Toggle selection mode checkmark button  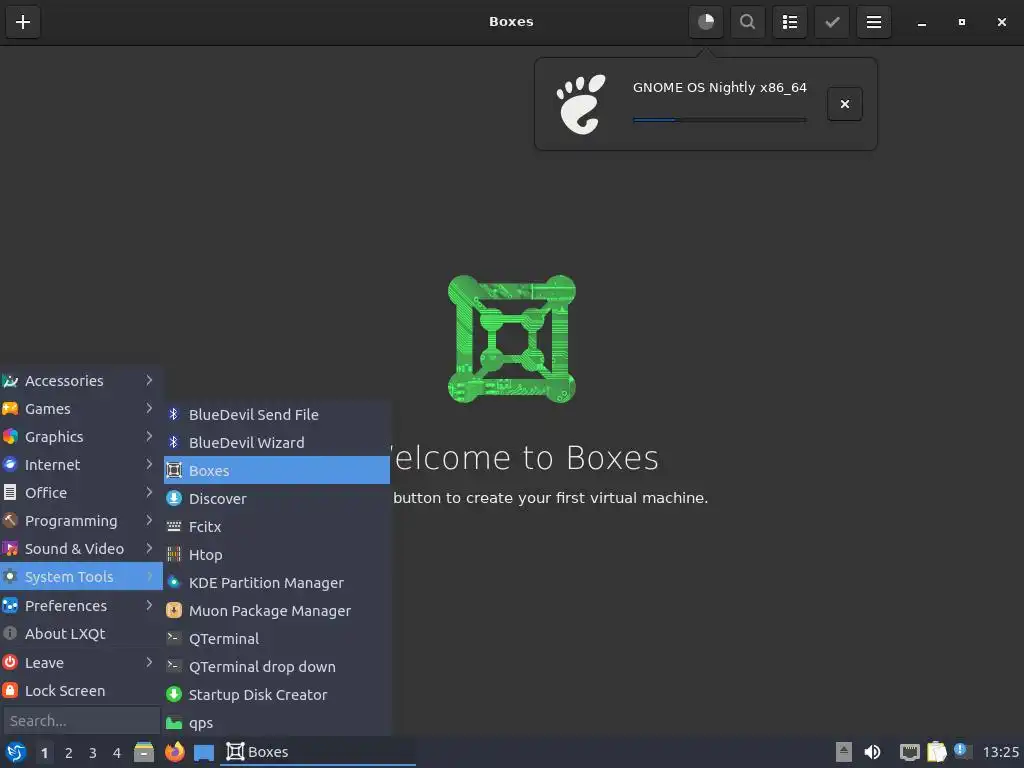[832, 22]
